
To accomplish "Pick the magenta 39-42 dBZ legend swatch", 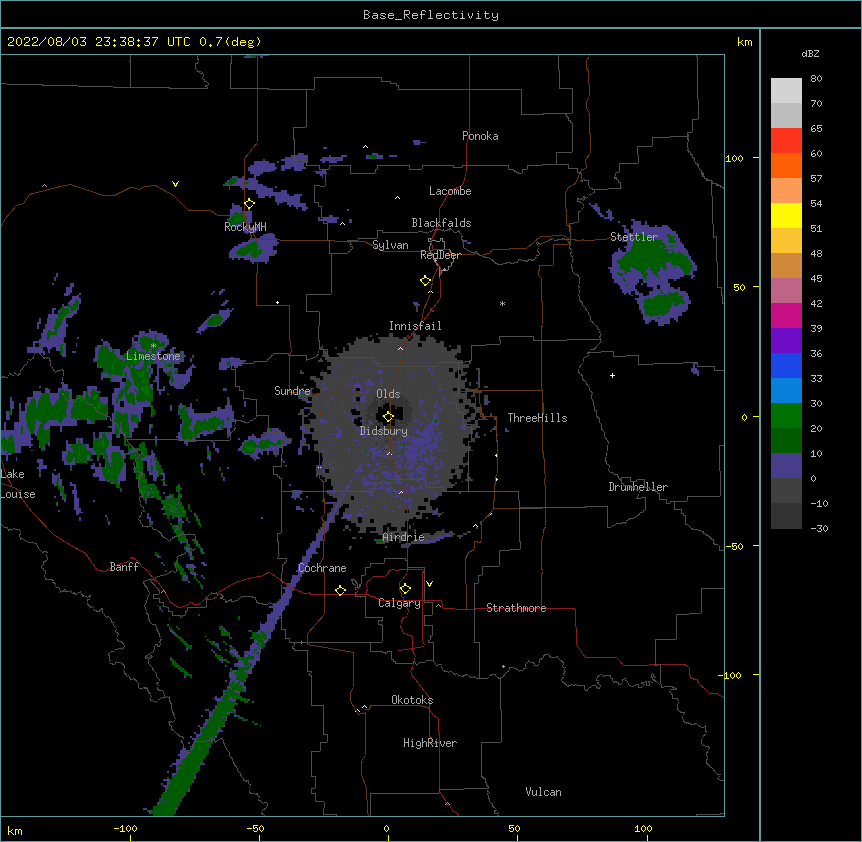I will point(786,315).
